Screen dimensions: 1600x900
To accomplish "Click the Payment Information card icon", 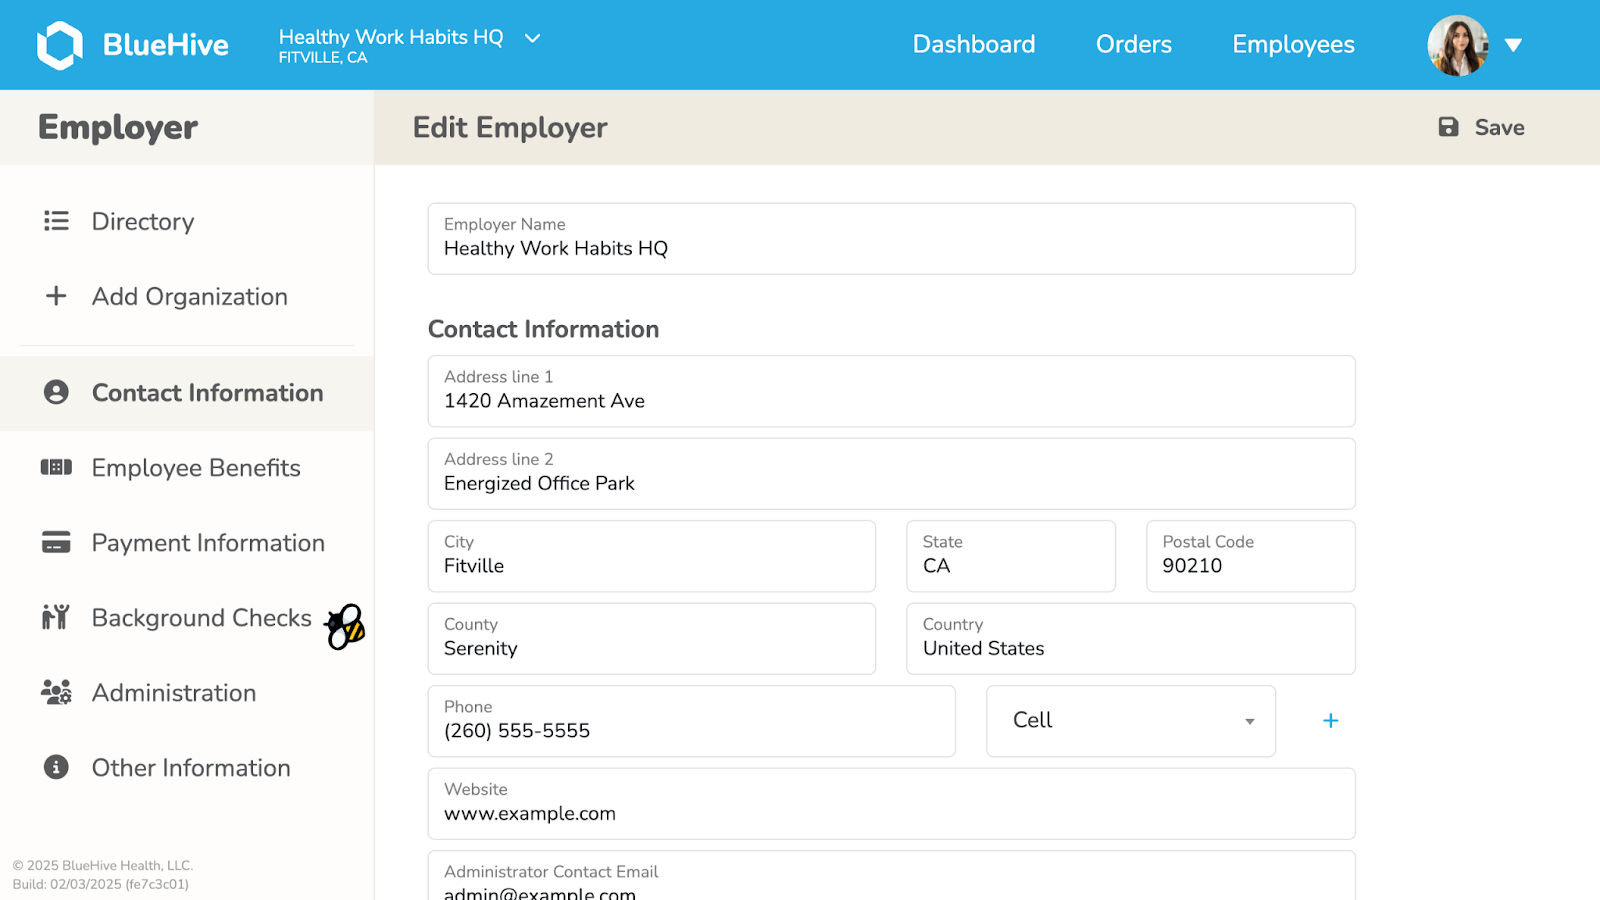I will click(x=56, y=542).
